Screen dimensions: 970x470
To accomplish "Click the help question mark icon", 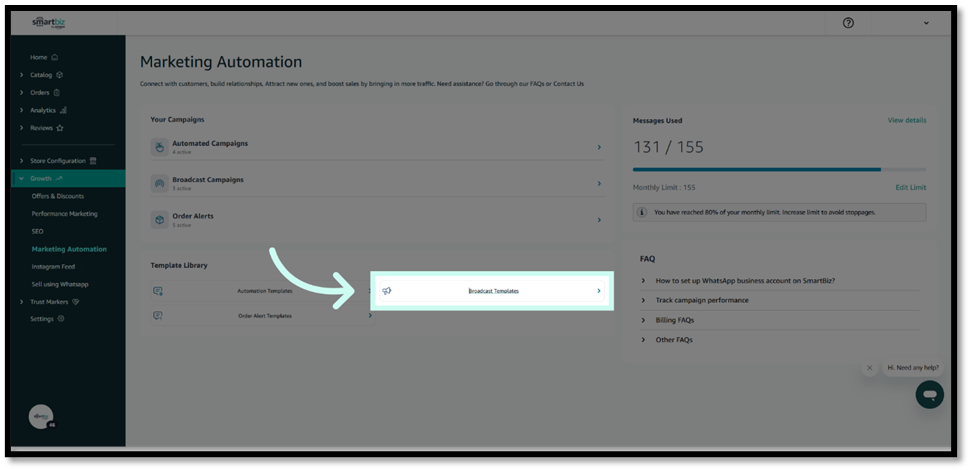I will pyautogui.click(x=848, y=23).
